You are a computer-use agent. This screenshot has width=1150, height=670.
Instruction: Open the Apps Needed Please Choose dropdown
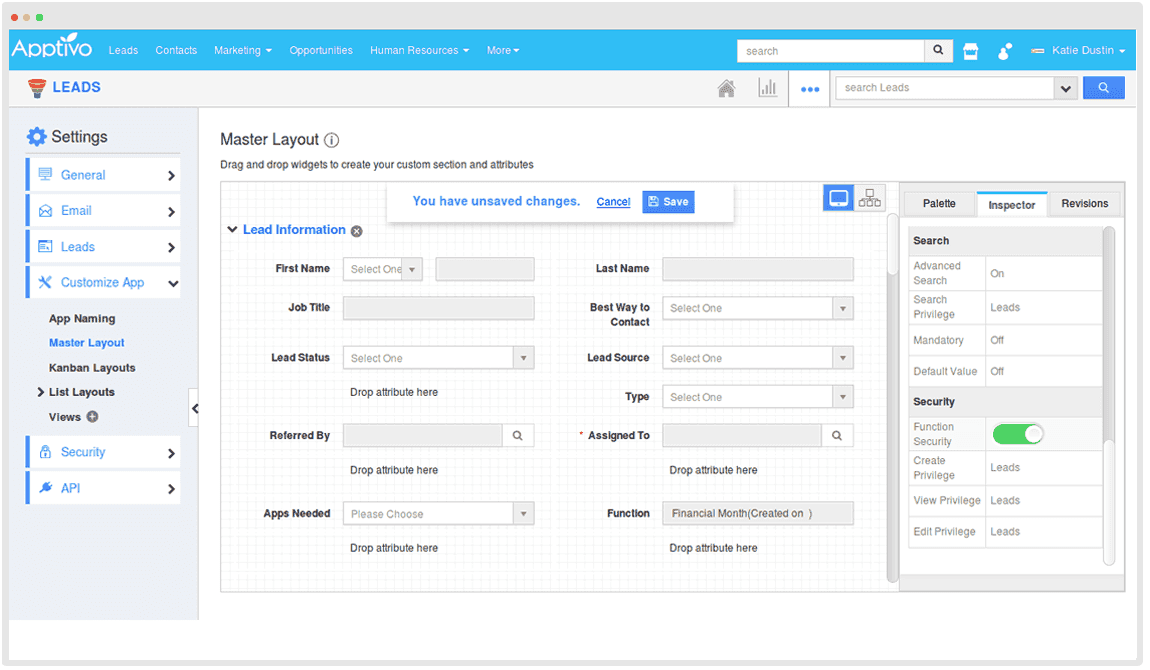point(523,513)
